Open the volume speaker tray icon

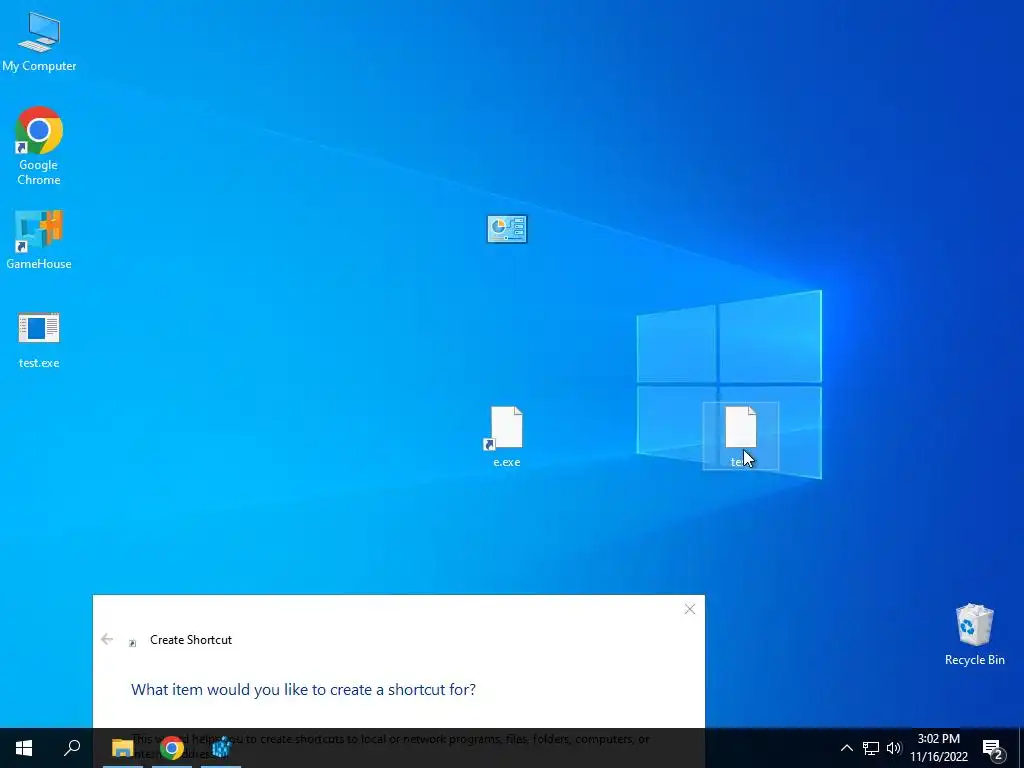pyautogui.click(x=893, y=748)
